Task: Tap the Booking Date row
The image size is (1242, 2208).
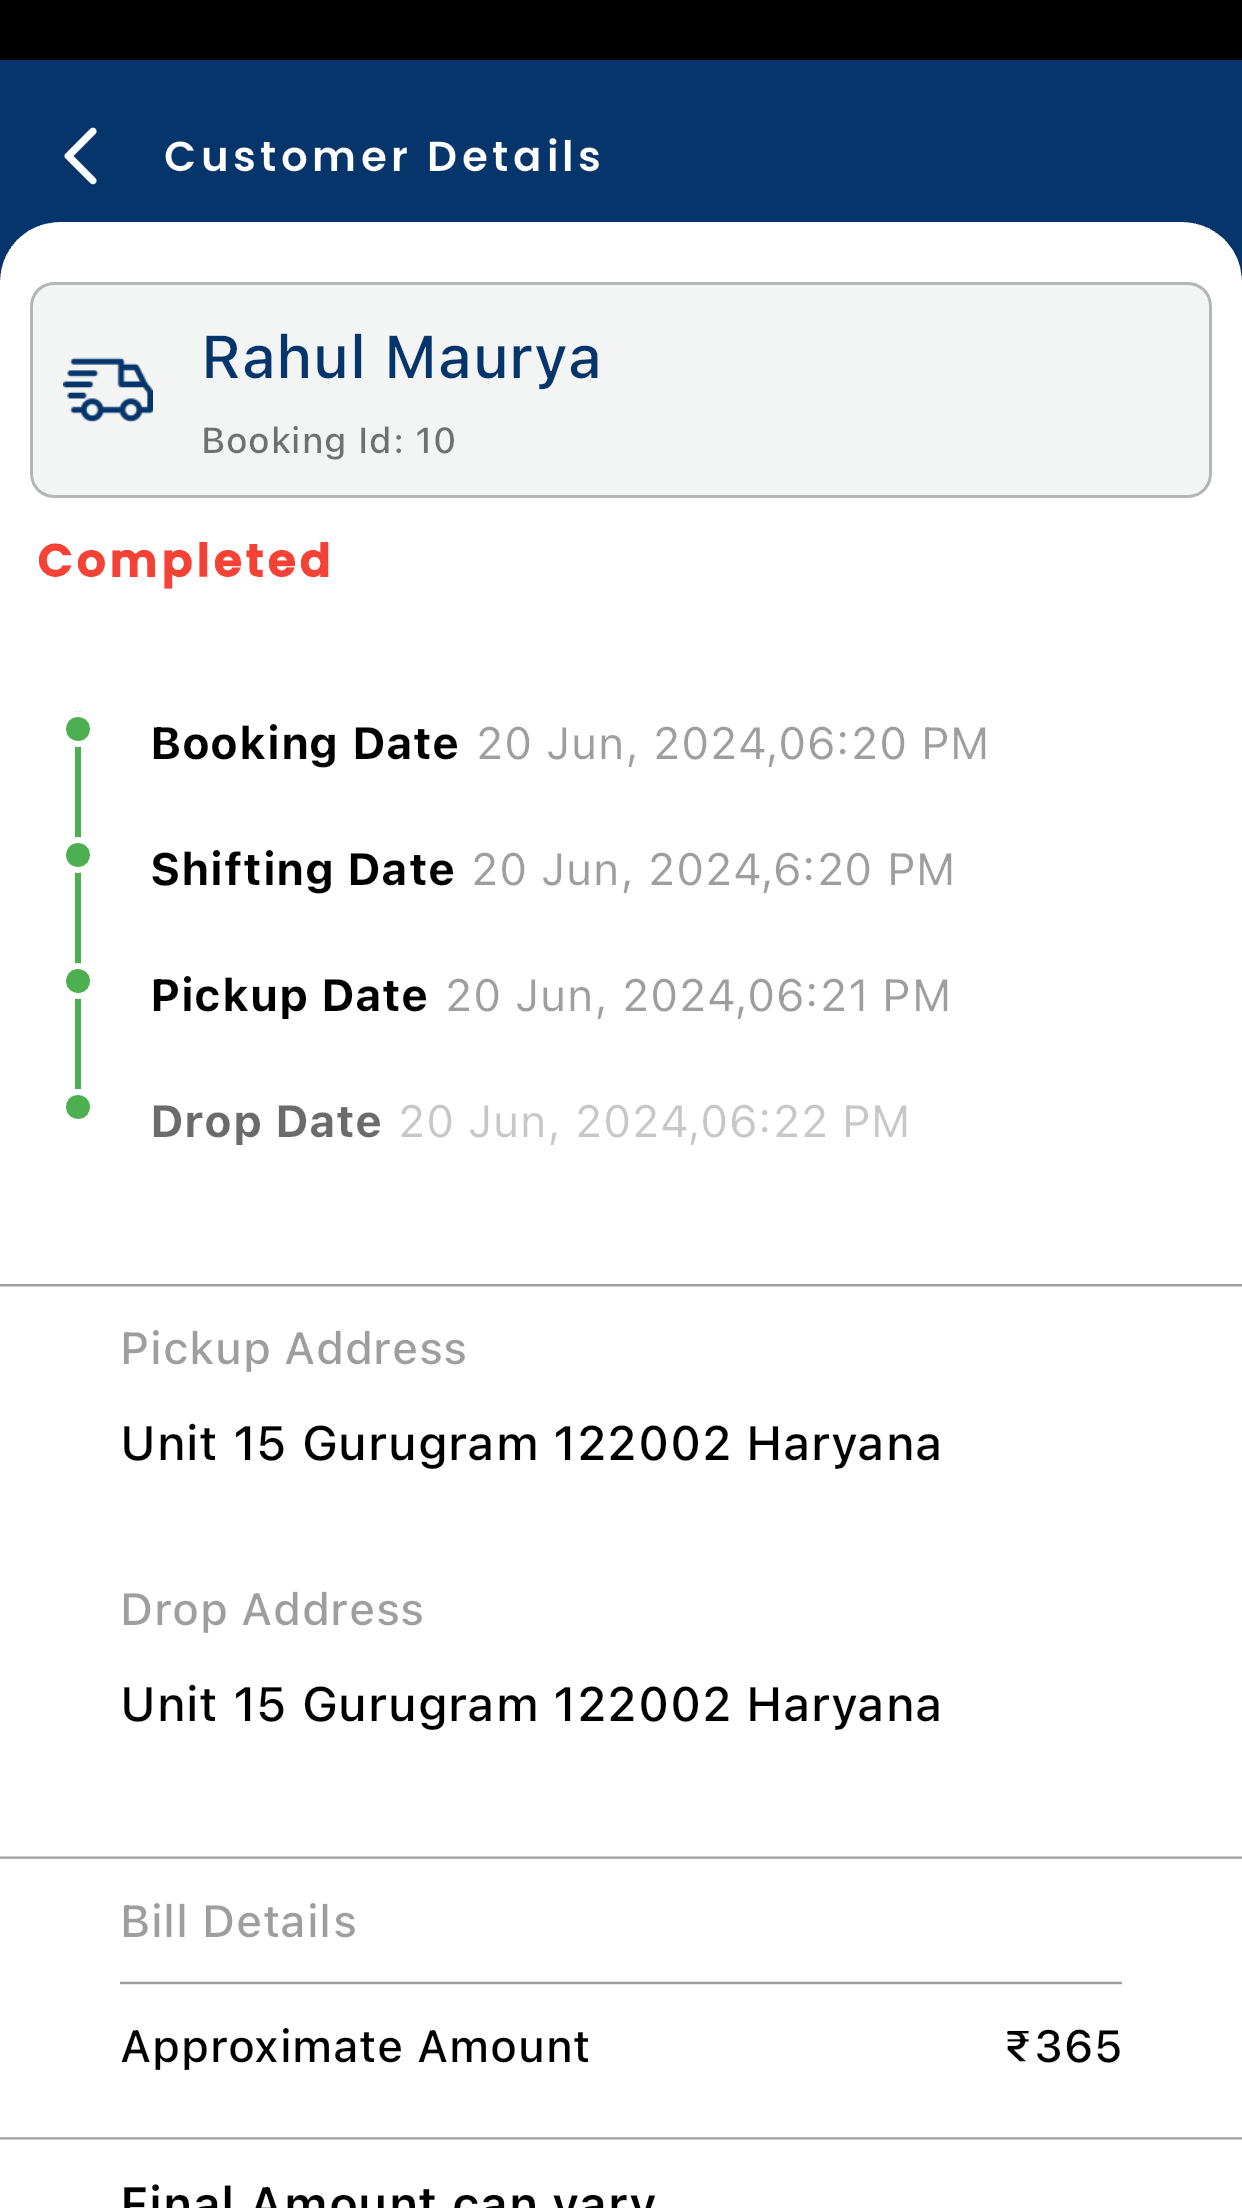Action: click(570, 744)
